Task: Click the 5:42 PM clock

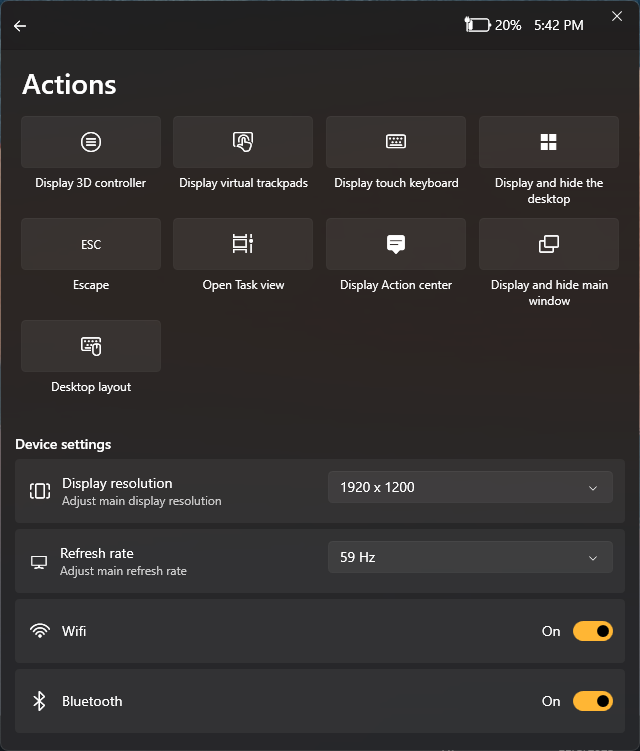Action: click(x=559, y=25)
